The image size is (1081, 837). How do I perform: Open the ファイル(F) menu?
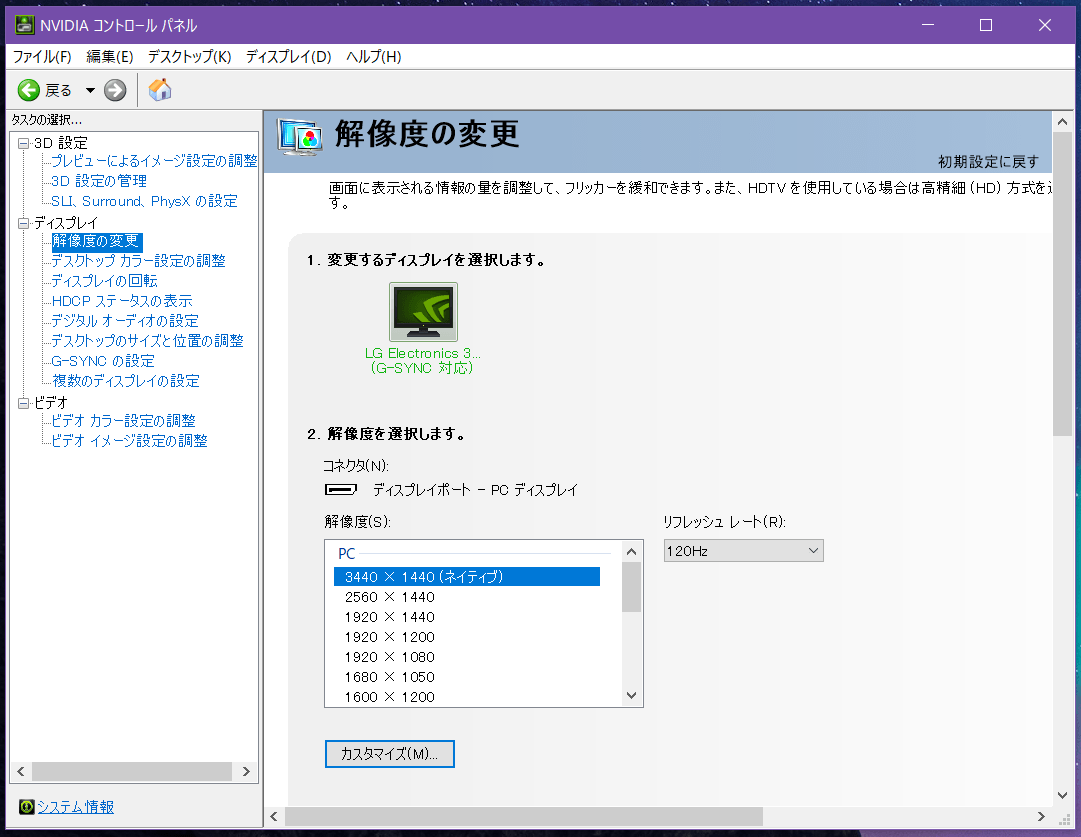click(42, 57)
